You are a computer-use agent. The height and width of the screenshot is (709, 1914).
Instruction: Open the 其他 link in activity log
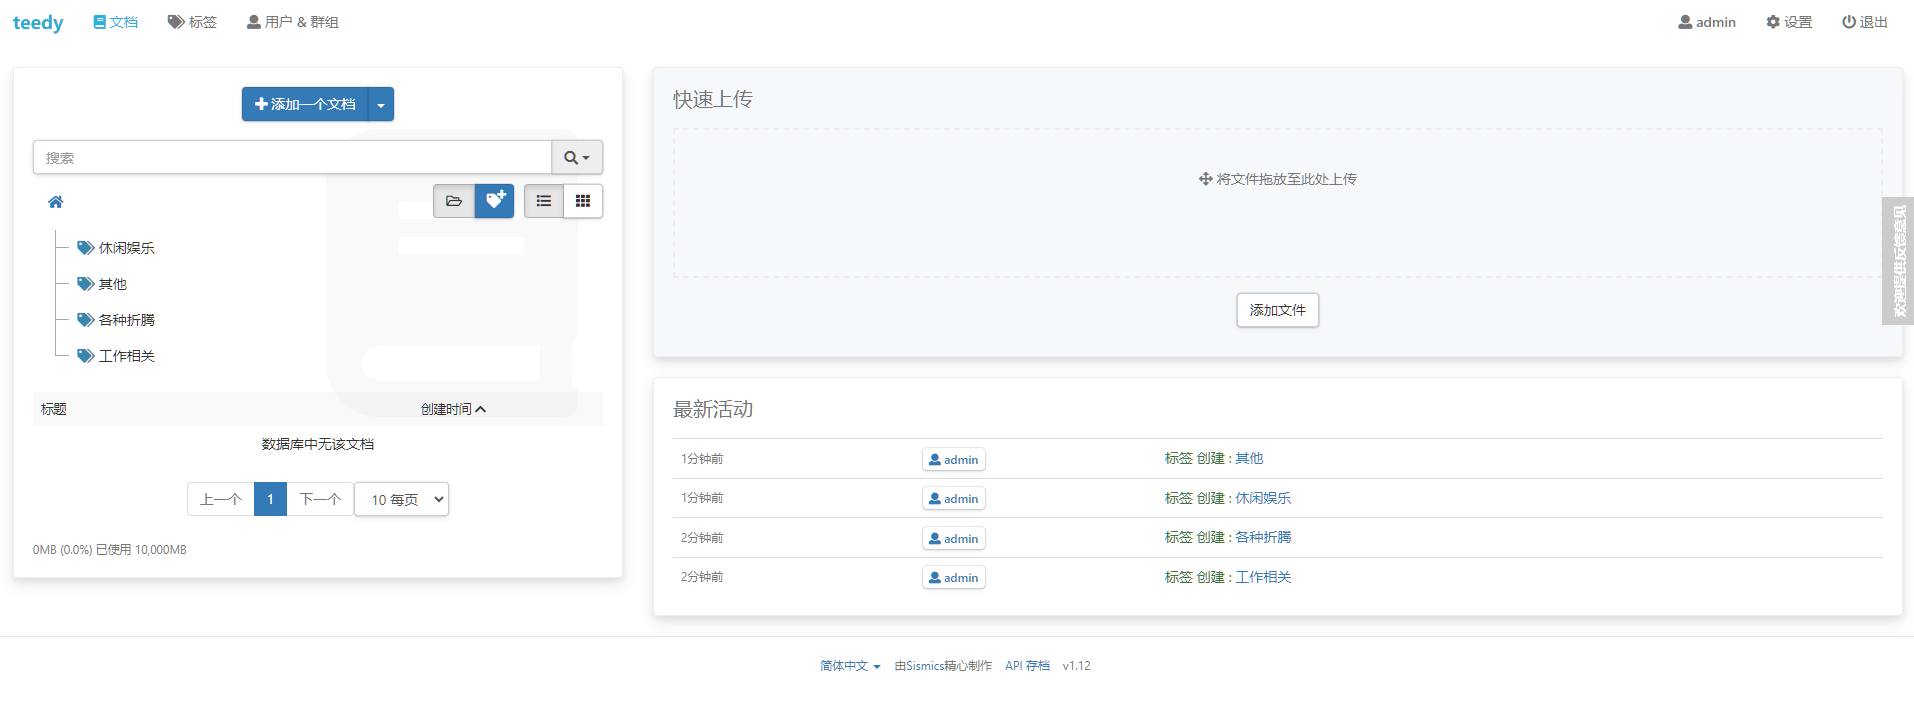[1249, 458]
